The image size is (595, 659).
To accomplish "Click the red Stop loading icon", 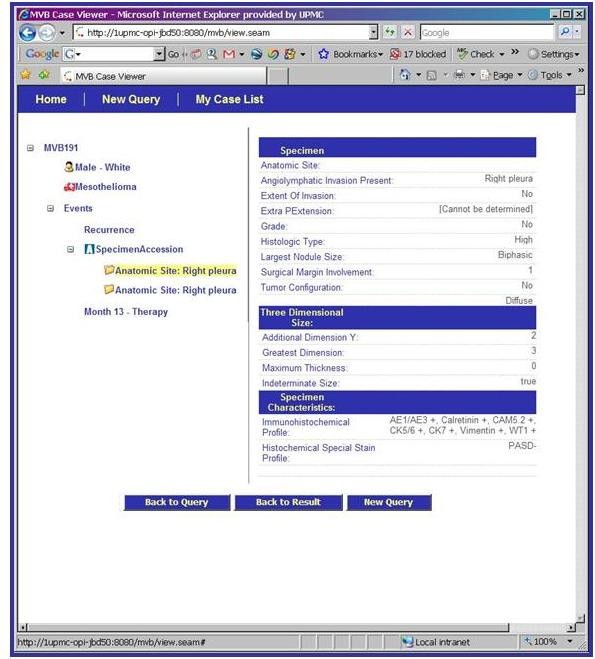I will (x=408, y=32).
